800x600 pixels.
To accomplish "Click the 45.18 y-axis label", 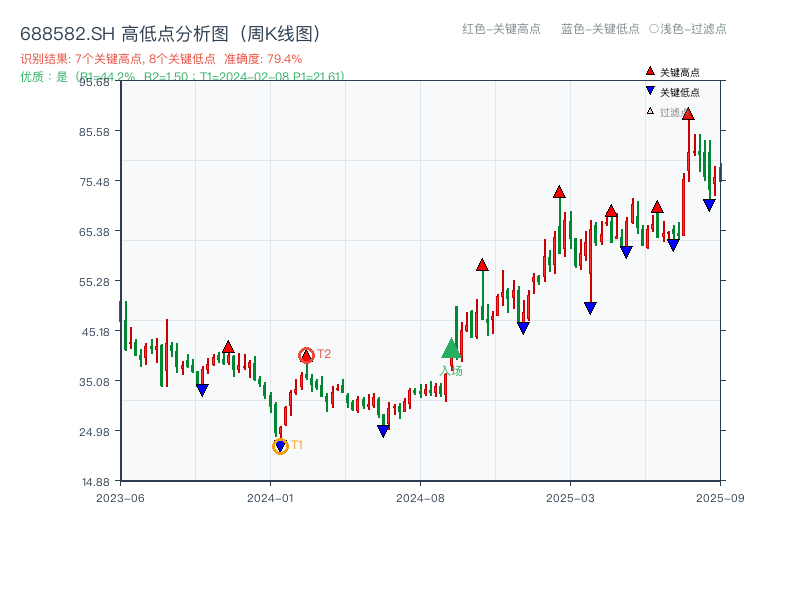I will coord(95,332).
